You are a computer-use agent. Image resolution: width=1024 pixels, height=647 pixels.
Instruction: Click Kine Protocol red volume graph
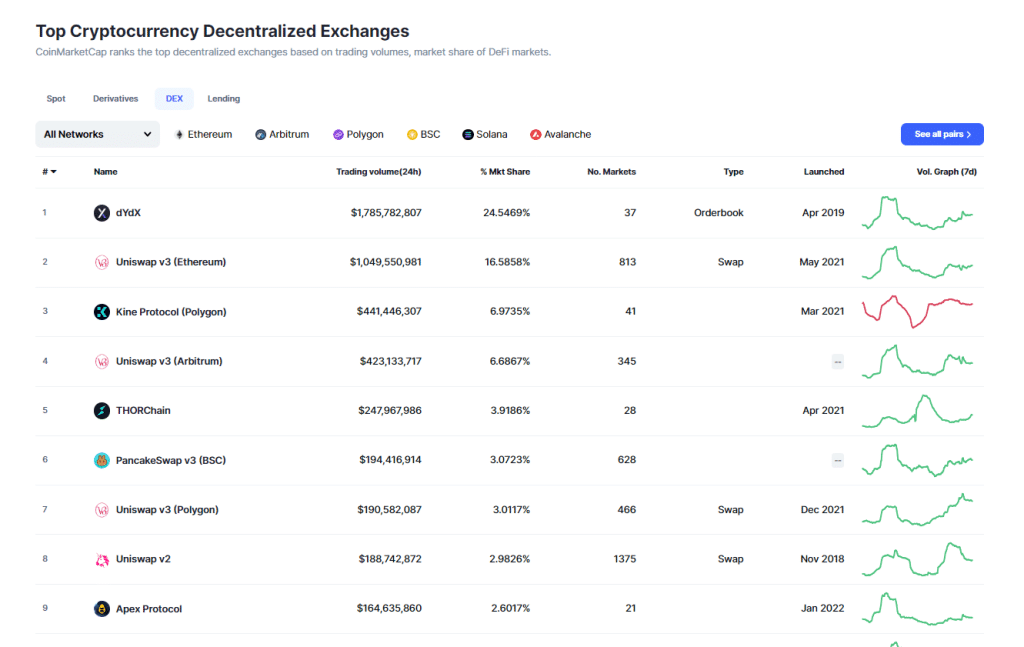pyautogui.click(x=918, y=311)
